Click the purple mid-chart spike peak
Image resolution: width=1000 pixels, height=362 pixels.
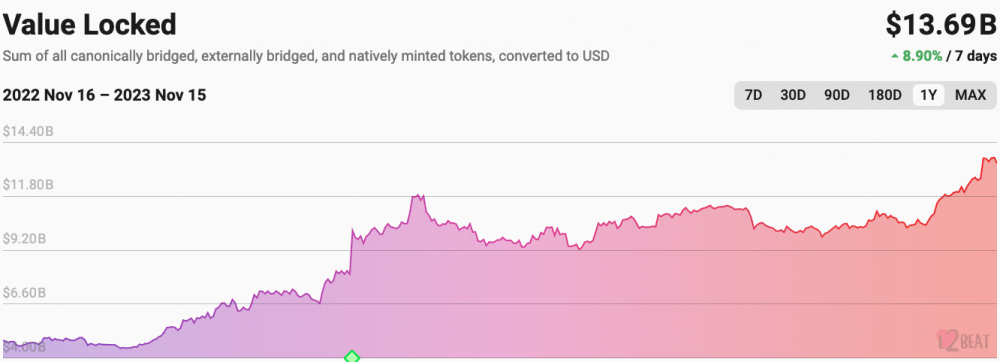pos(418,196)
